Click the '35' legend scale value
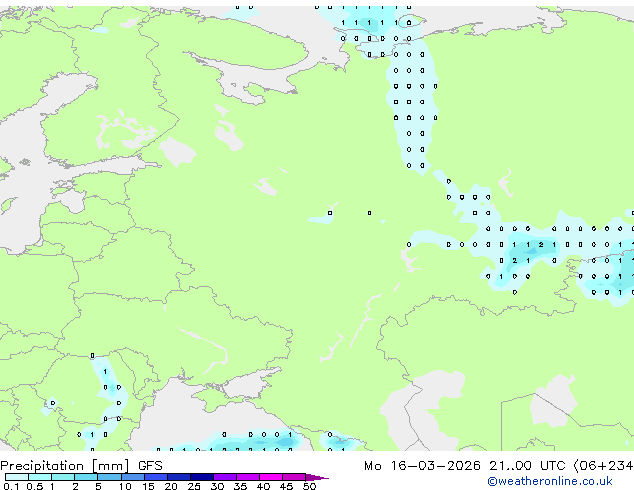 pos(240,486)
